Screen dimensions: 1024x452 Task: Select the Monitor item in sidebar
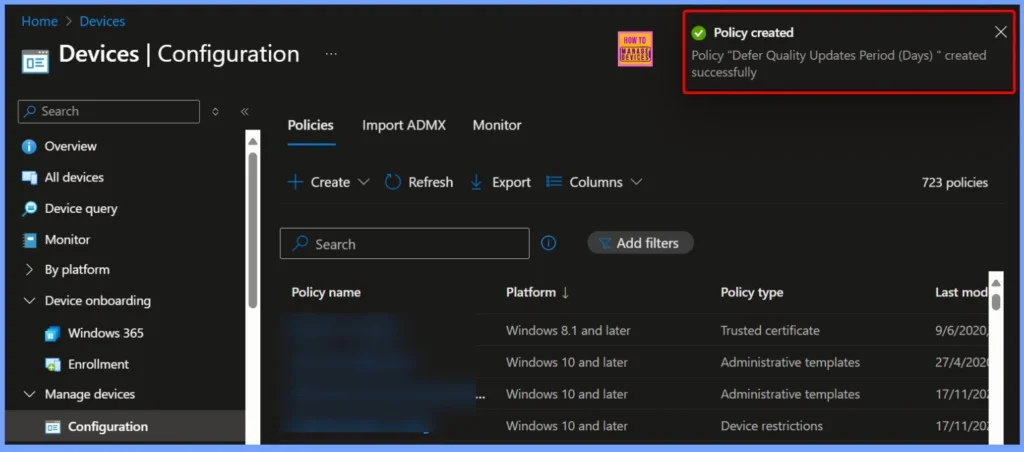tap(67, 239)
